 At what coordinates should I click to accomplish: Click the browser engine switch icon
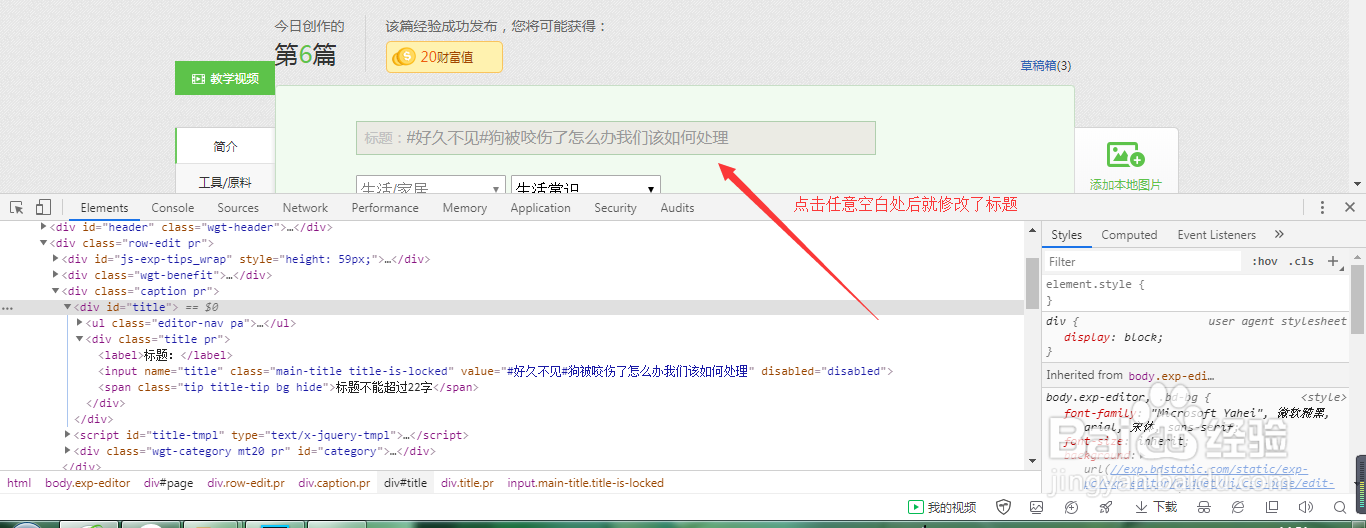coord(1238,507)
